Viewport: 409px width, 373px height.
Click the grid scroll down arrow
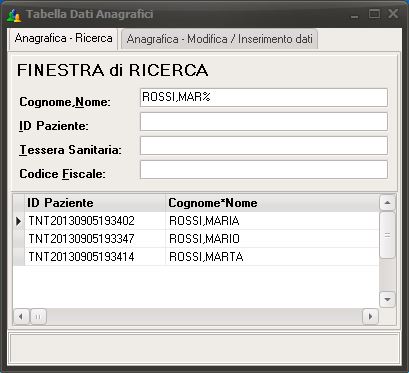387,299
